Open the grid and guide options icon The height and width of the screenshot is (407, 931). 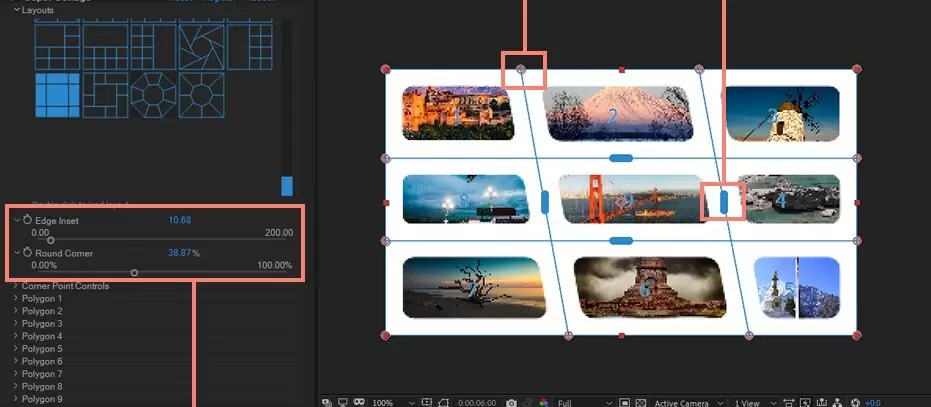tap(427, 403)
